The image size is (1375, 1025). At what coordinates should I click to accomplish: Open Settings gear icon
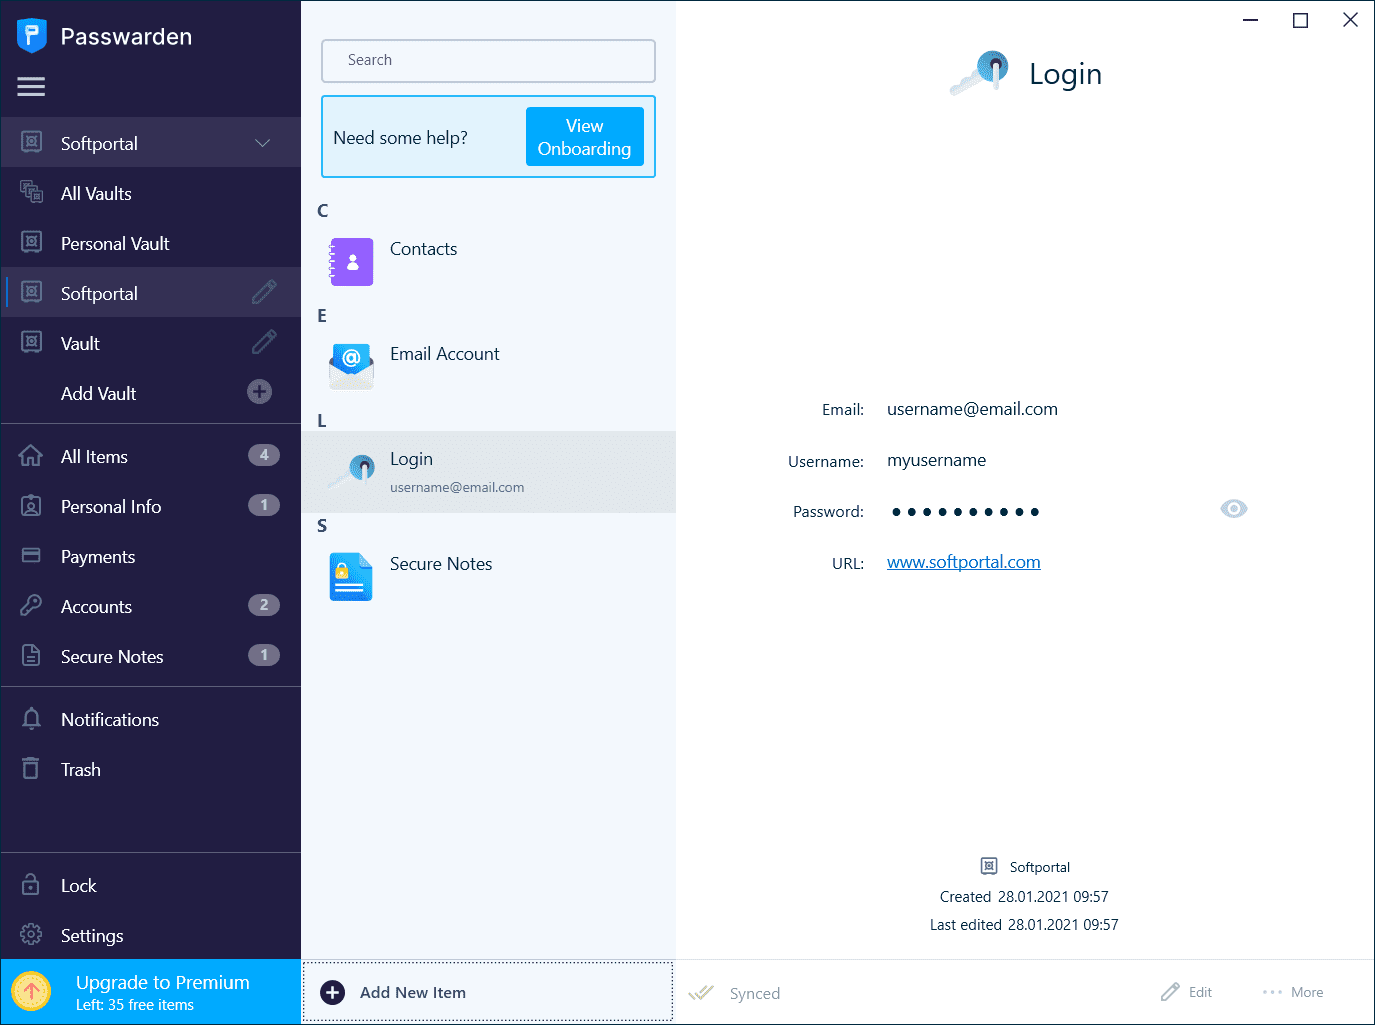[x=31, y=935]
